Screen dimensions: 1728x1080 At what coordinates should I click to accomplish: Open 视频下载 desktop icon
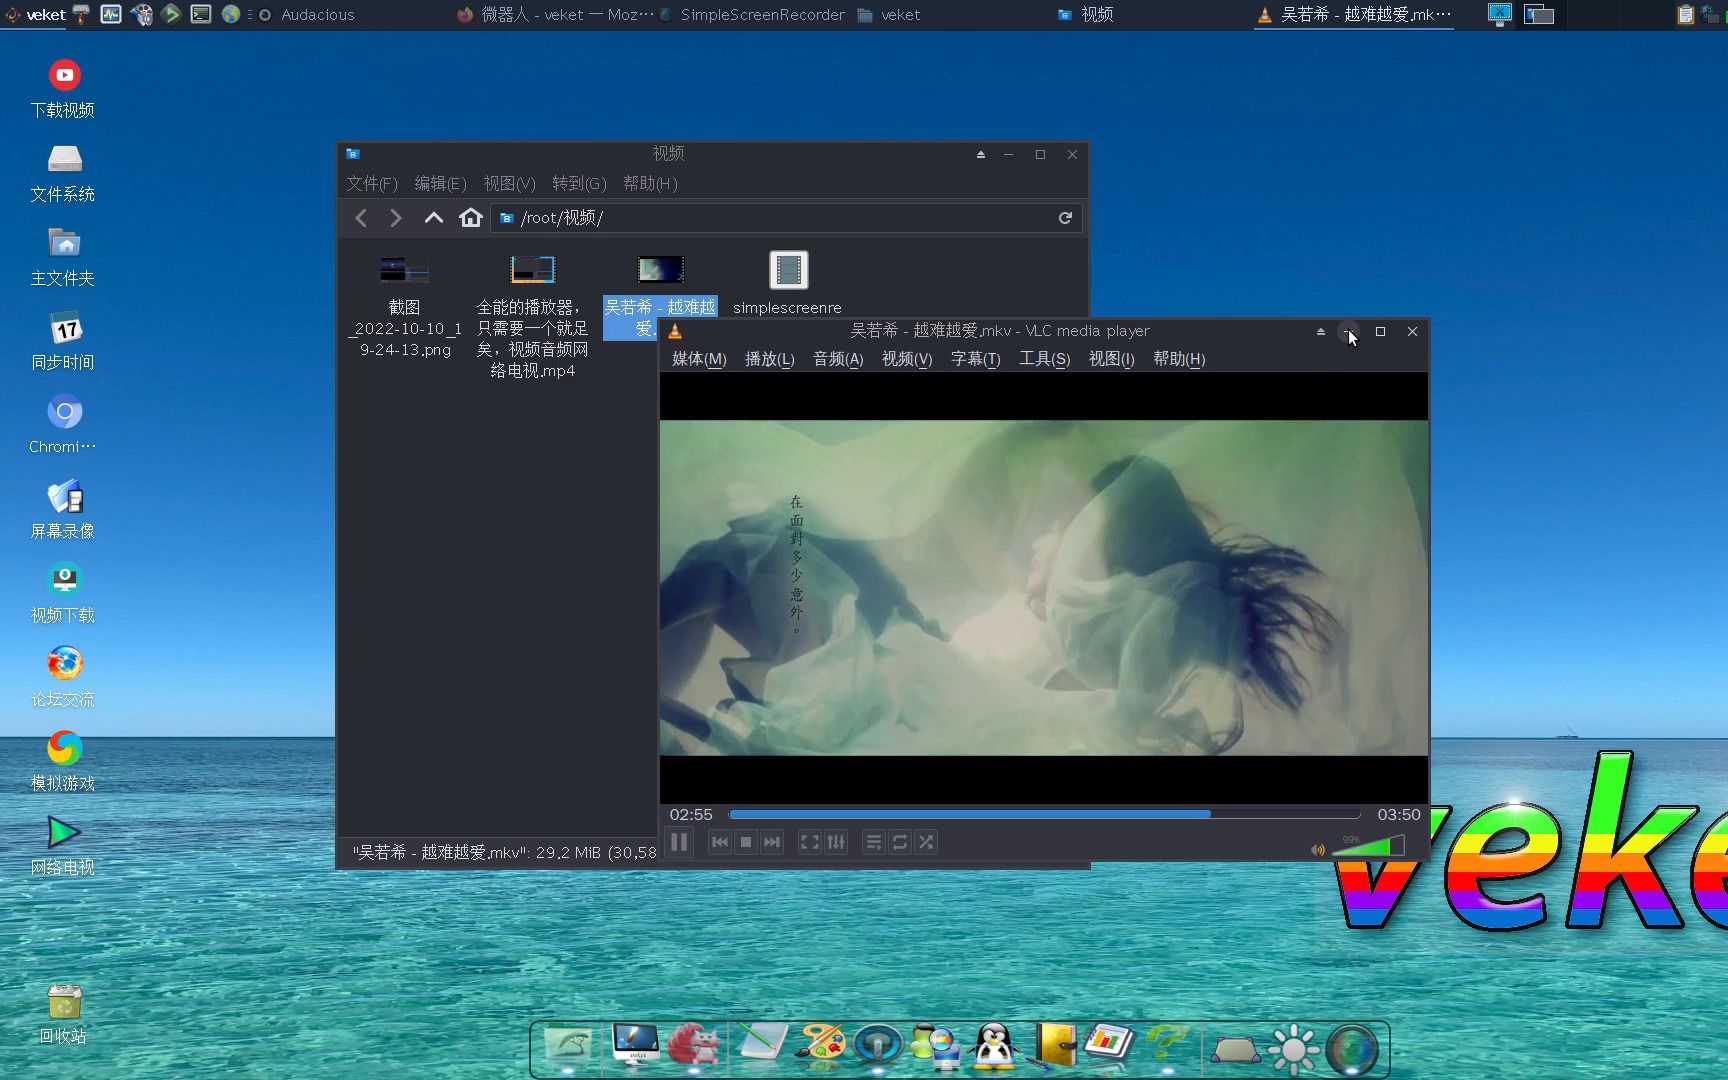tap(63, 595)
